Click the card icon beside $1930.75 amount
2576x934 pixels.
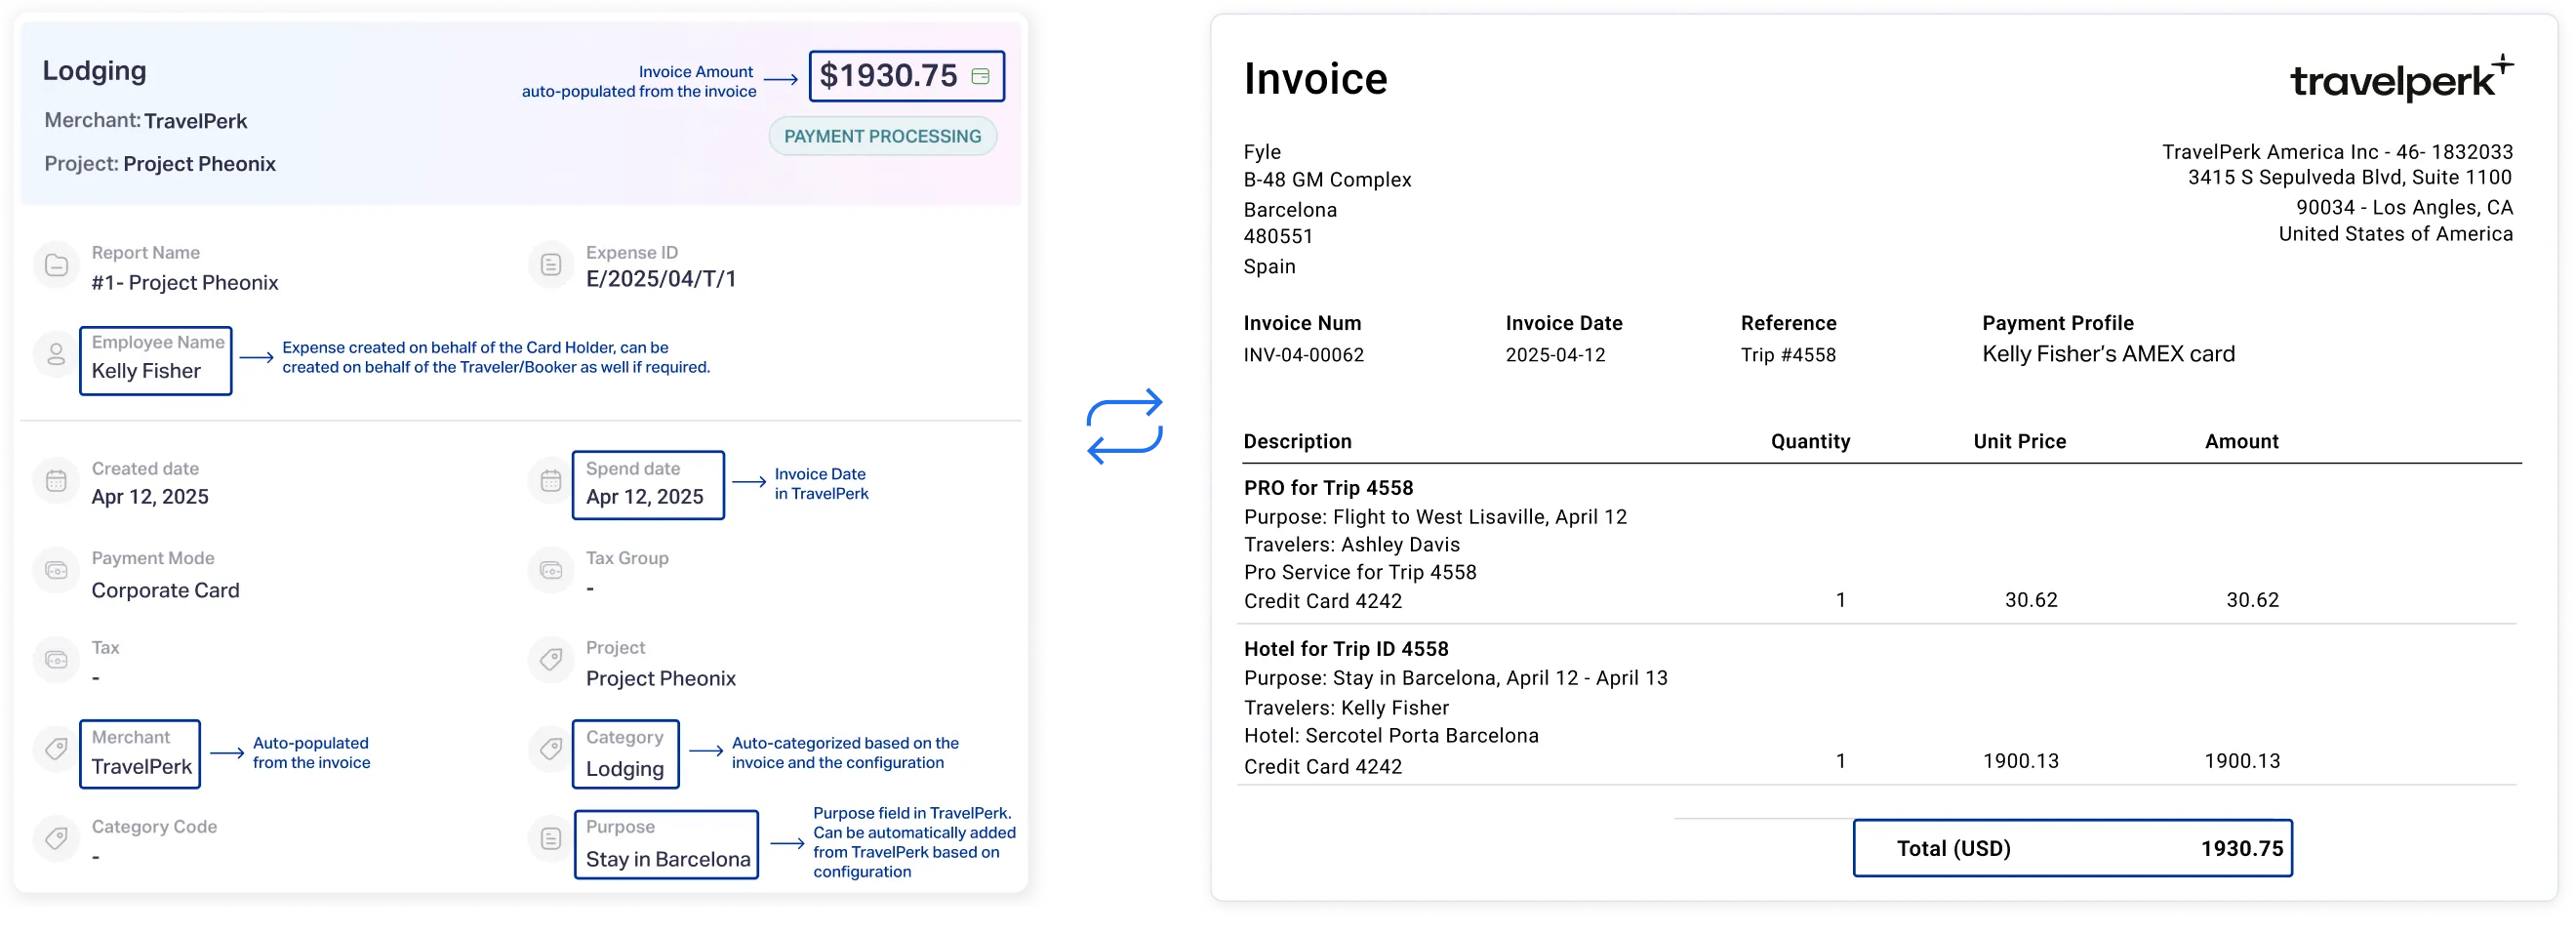980,76
